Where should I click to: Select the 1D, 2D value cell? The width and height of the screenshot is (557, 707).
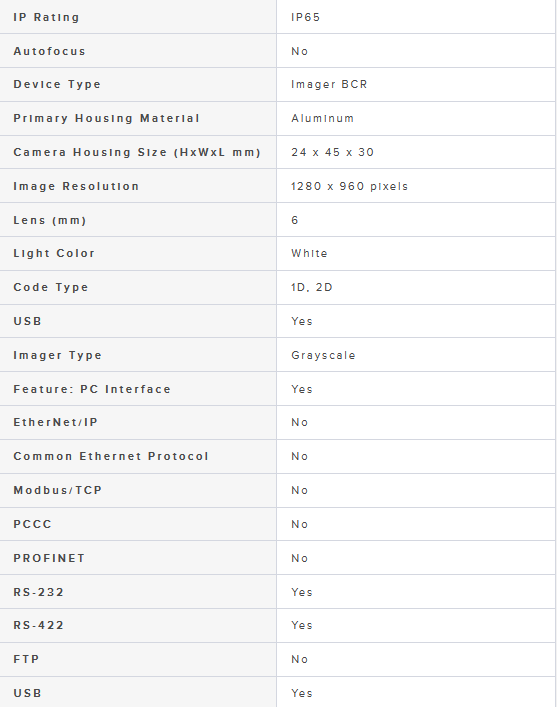[416, 287]
